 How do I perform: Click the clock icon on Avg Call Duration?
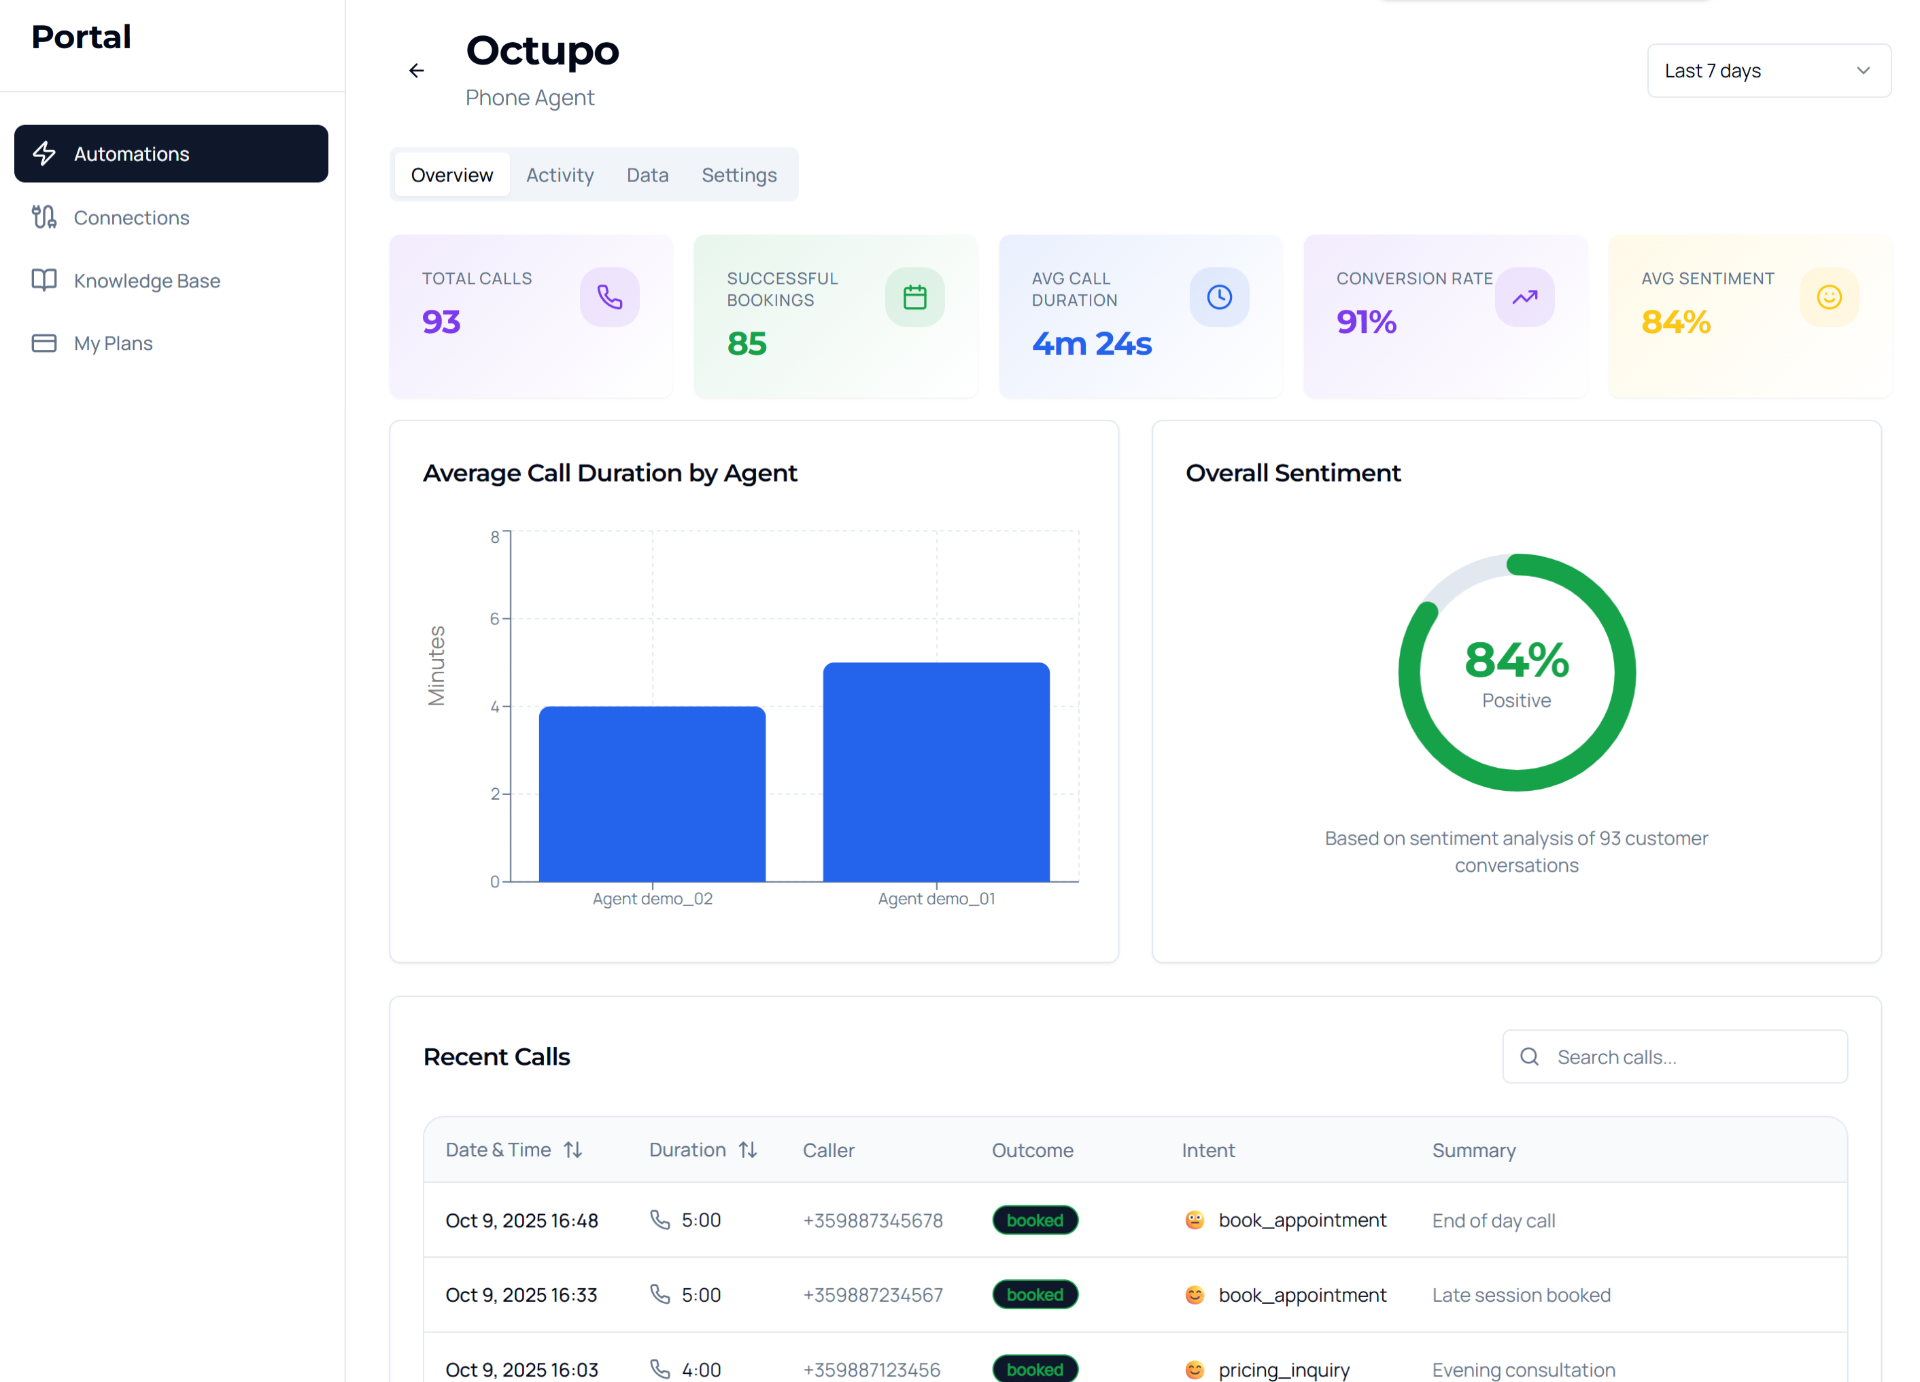[1219, 296]
